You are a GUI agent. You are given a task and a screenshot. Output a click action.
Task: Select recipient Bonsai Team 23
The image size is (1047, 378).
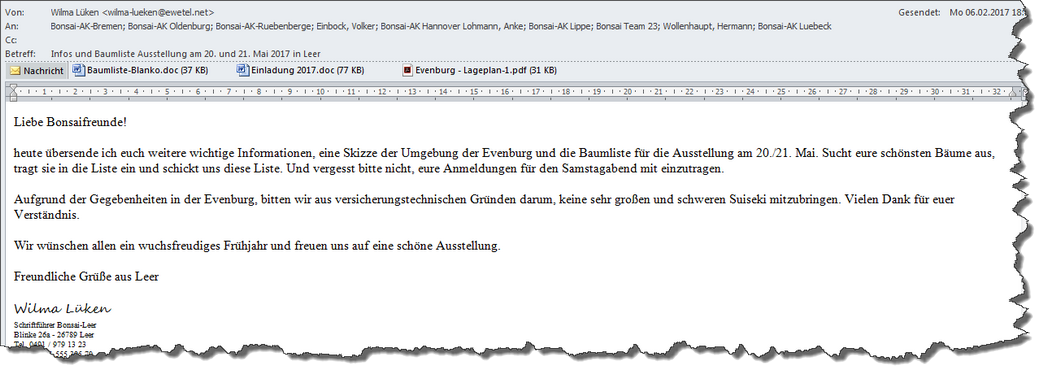[x=626, y=26]
